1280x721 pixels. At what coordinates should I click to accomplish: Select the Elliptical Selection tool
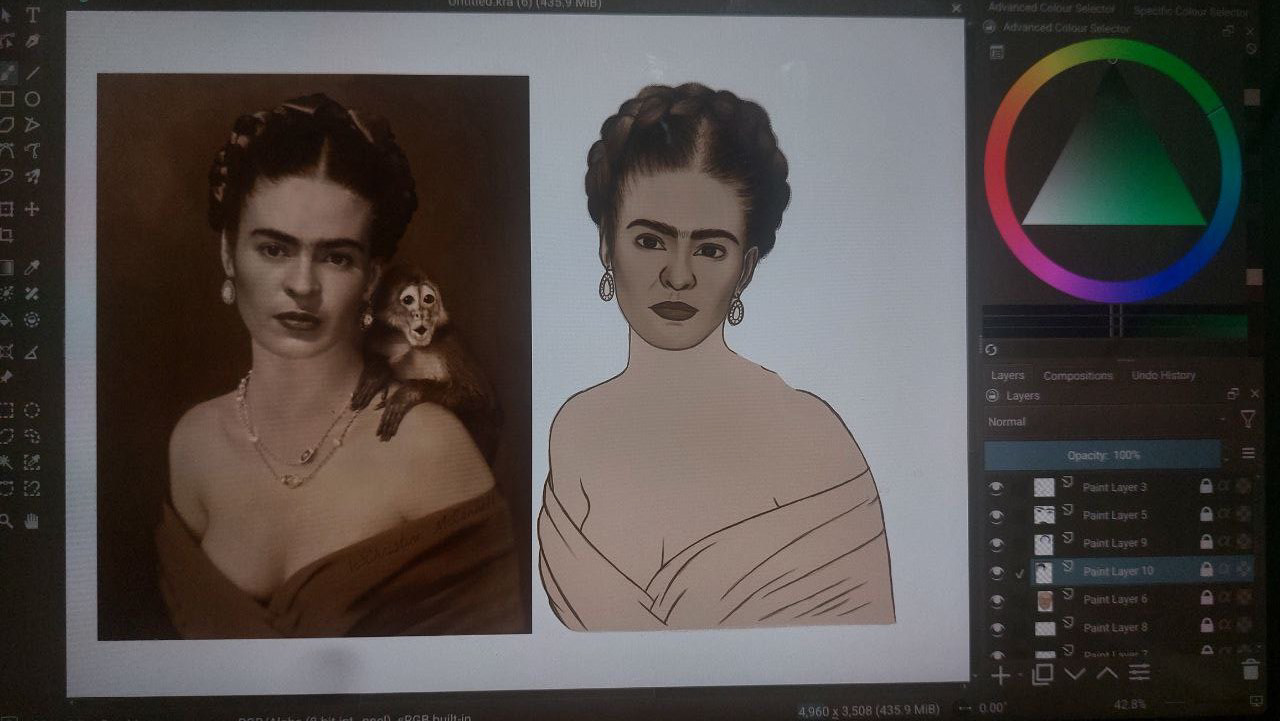click(x=33, y=410)
